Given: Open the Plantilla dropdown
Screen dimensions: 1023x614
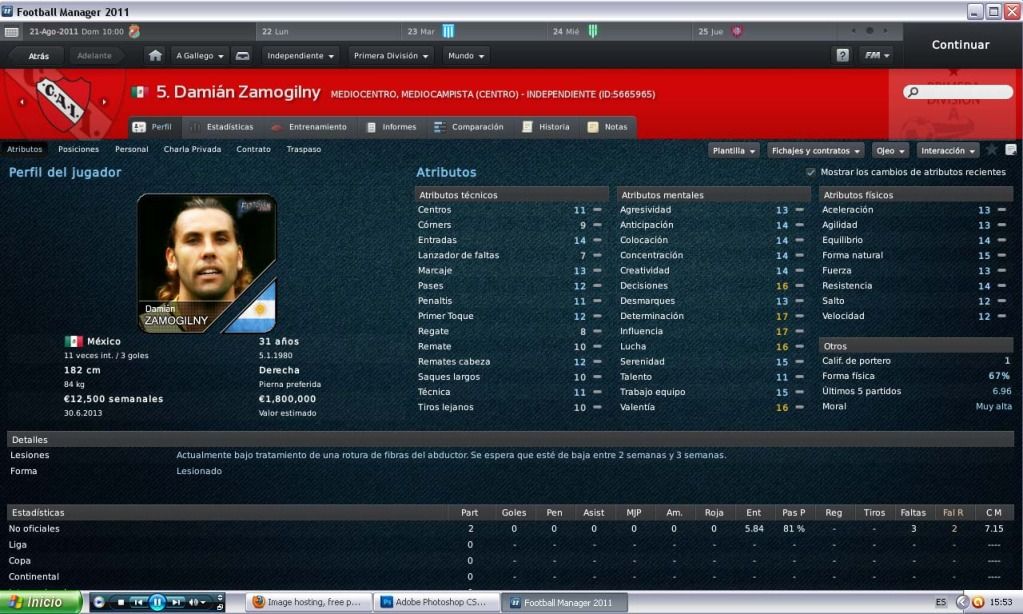Looking at the screenshot, I should click(734, 151).
